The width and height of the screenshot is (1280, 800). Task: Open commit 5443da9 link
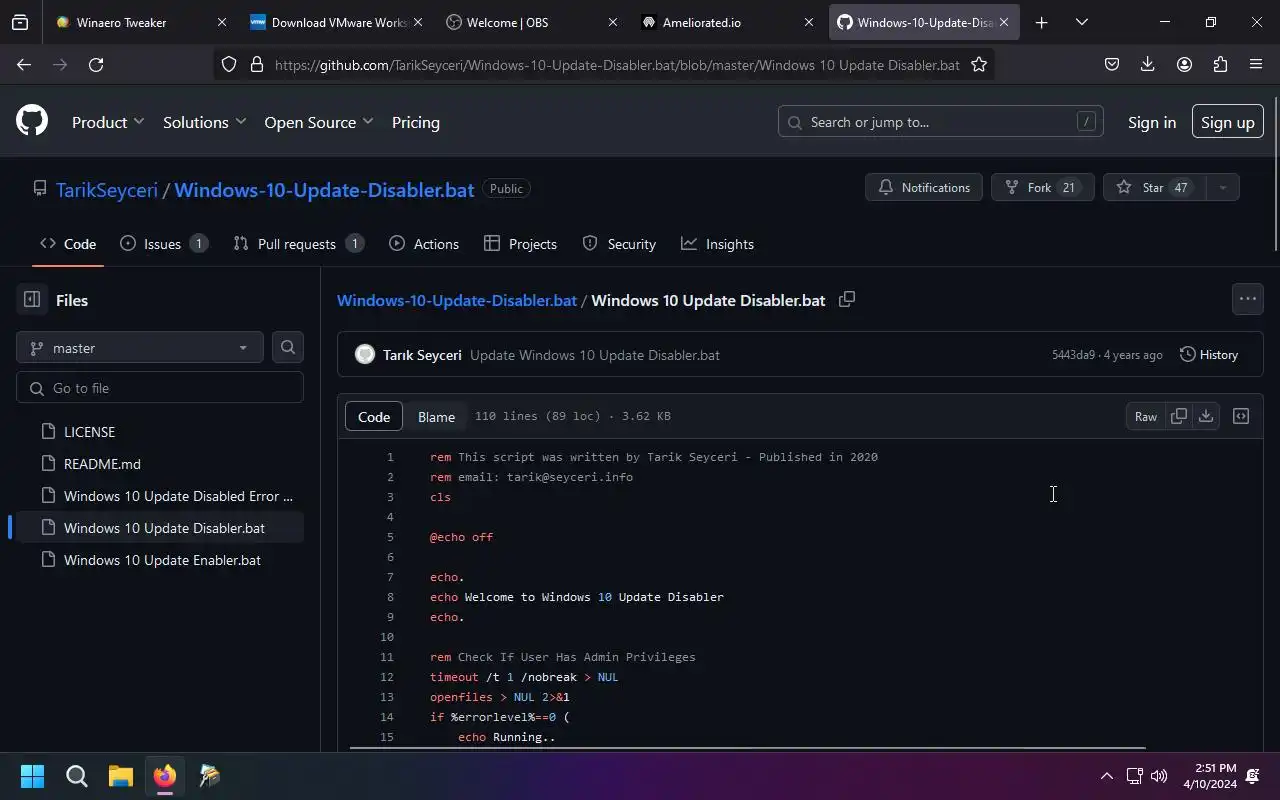(x=1073, y=355)
